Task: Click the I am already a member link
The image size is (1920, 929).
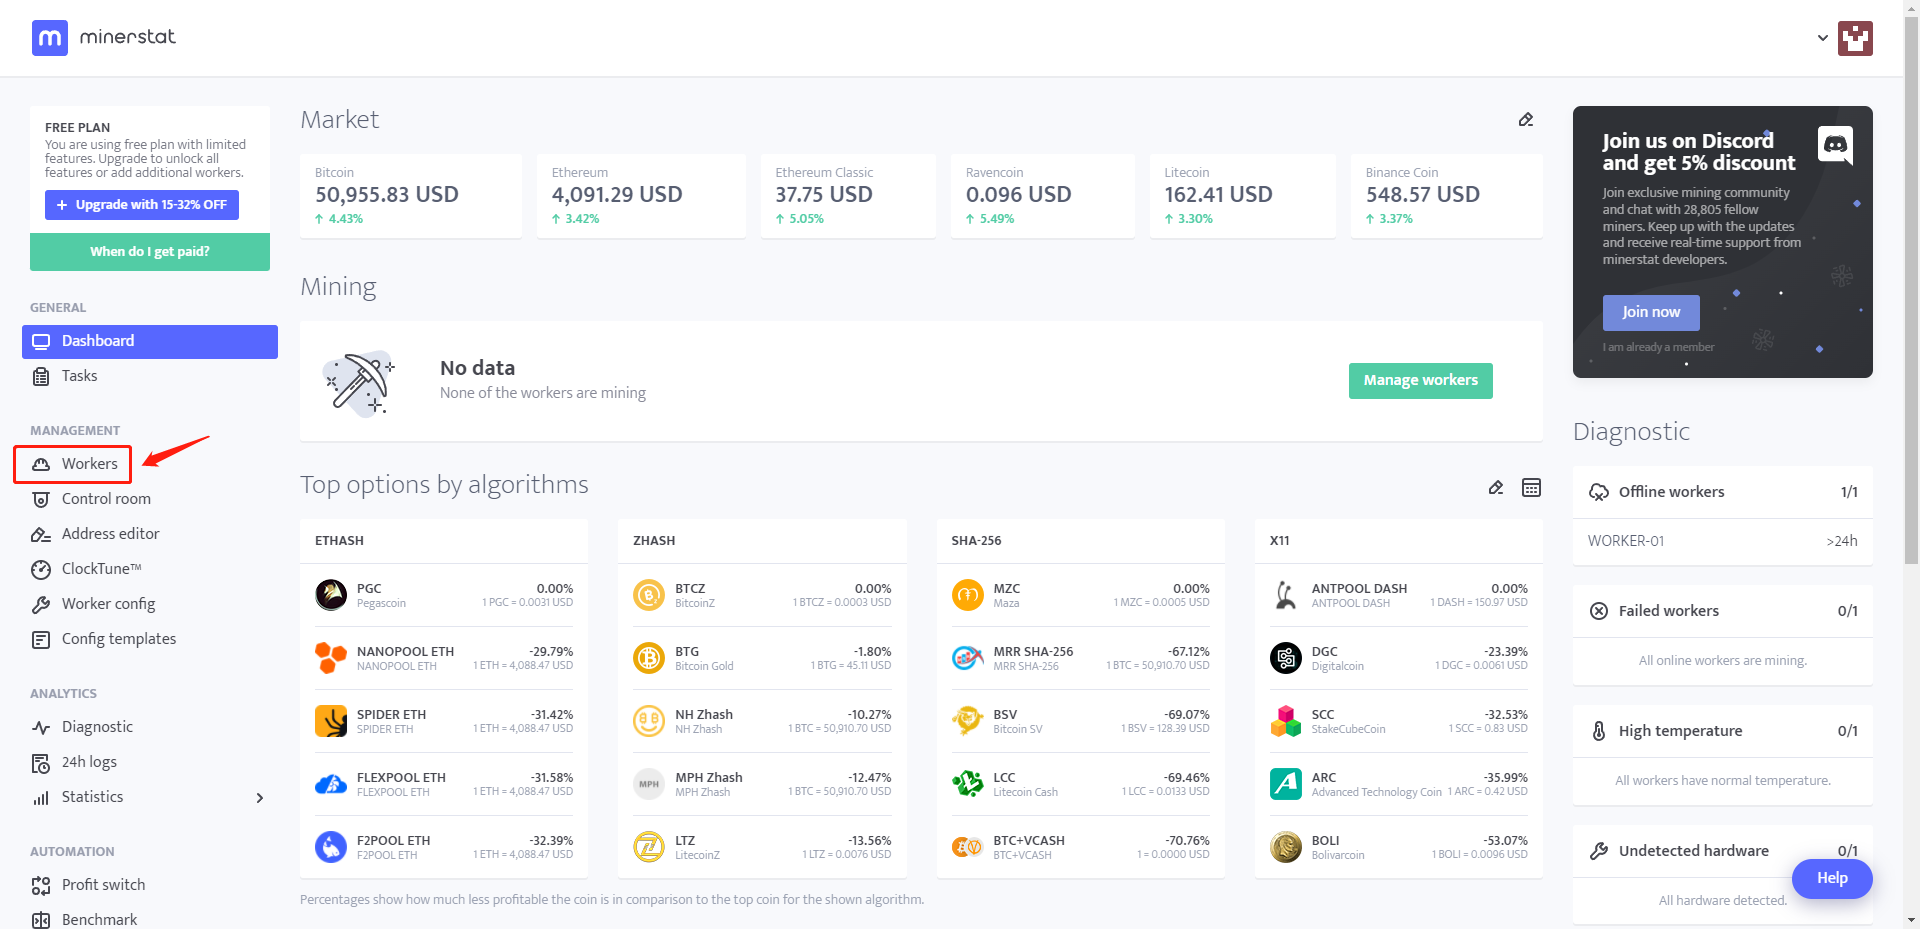Action: tap(1658, 348)
